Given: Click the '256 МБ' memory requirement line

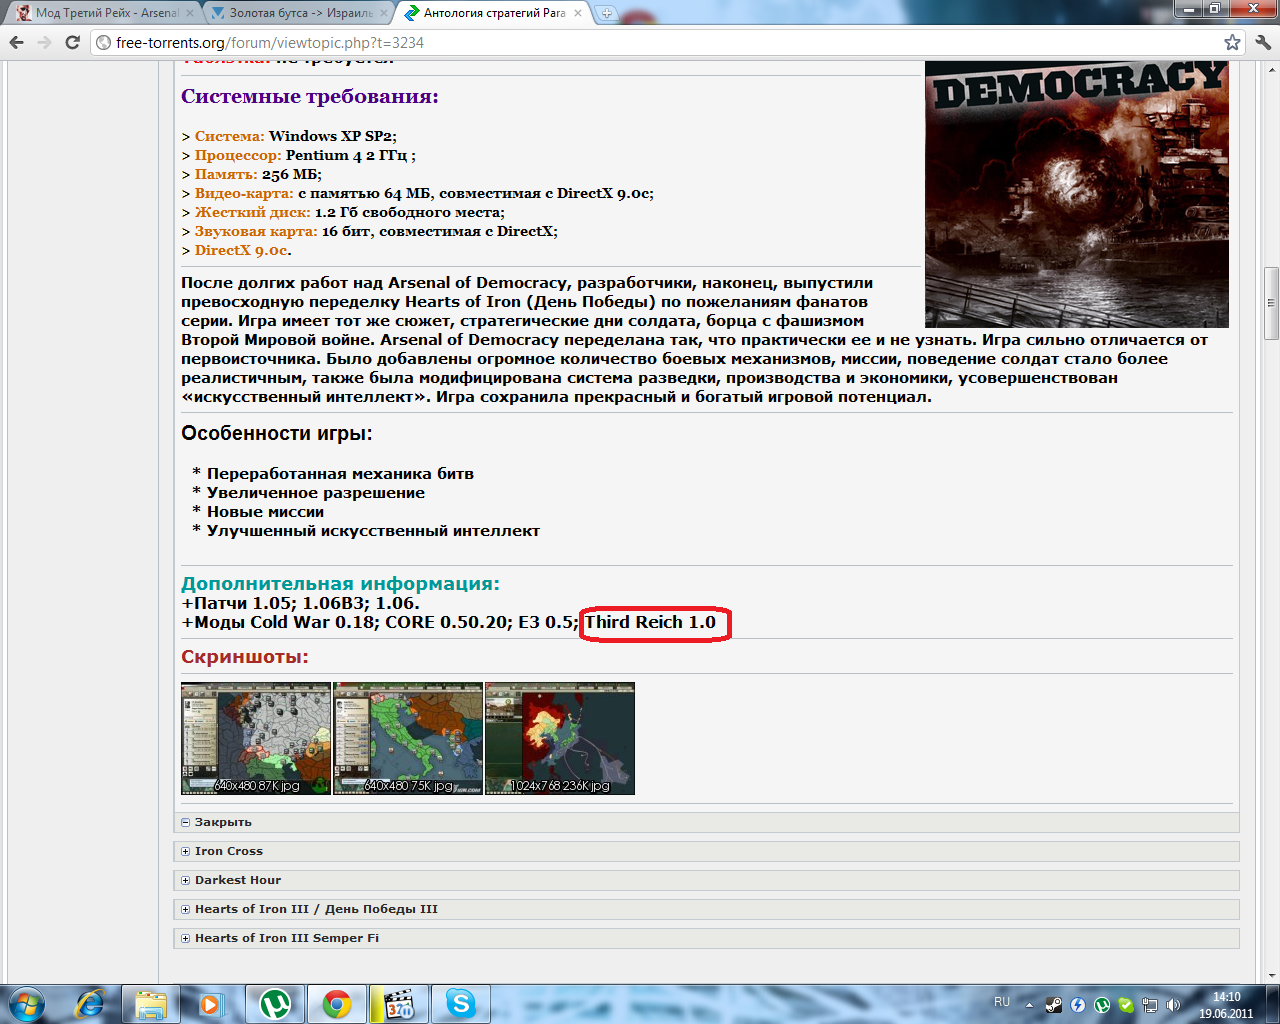Looking at the screenshot, I should (x=251, y=174).
